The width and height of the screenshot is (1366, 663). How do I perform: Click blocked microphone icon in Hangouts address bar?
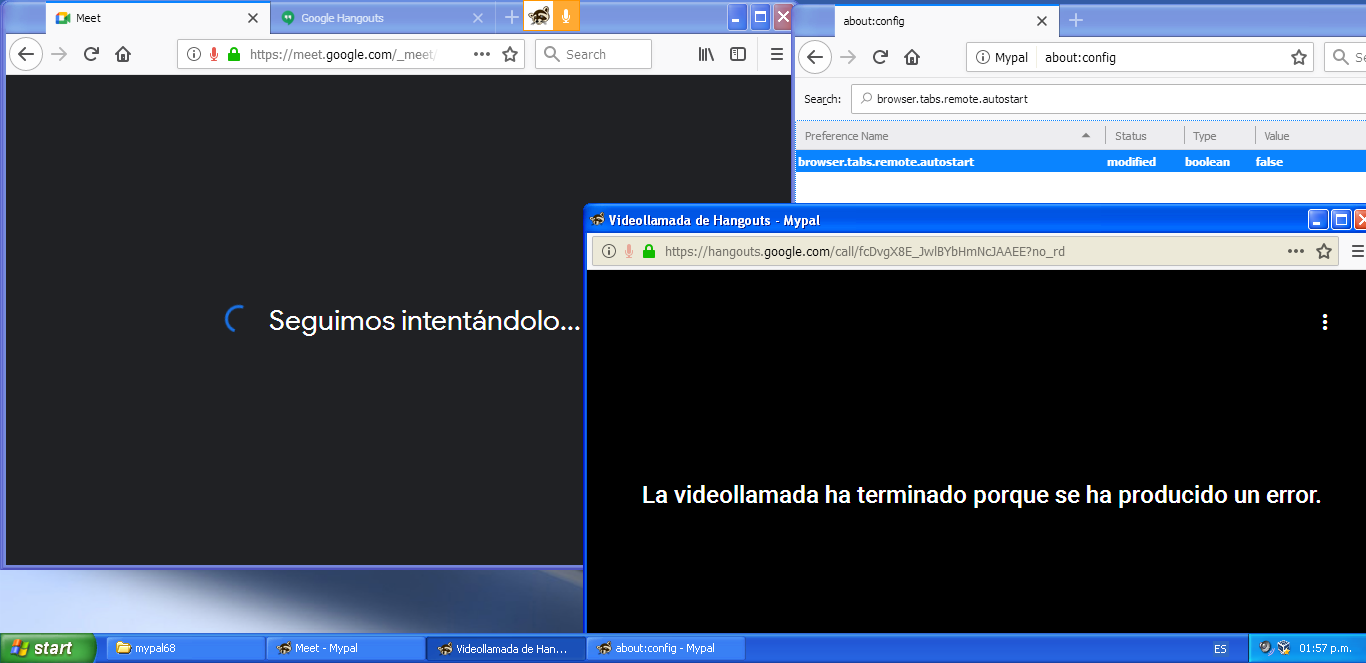click(x=629, y=251)
